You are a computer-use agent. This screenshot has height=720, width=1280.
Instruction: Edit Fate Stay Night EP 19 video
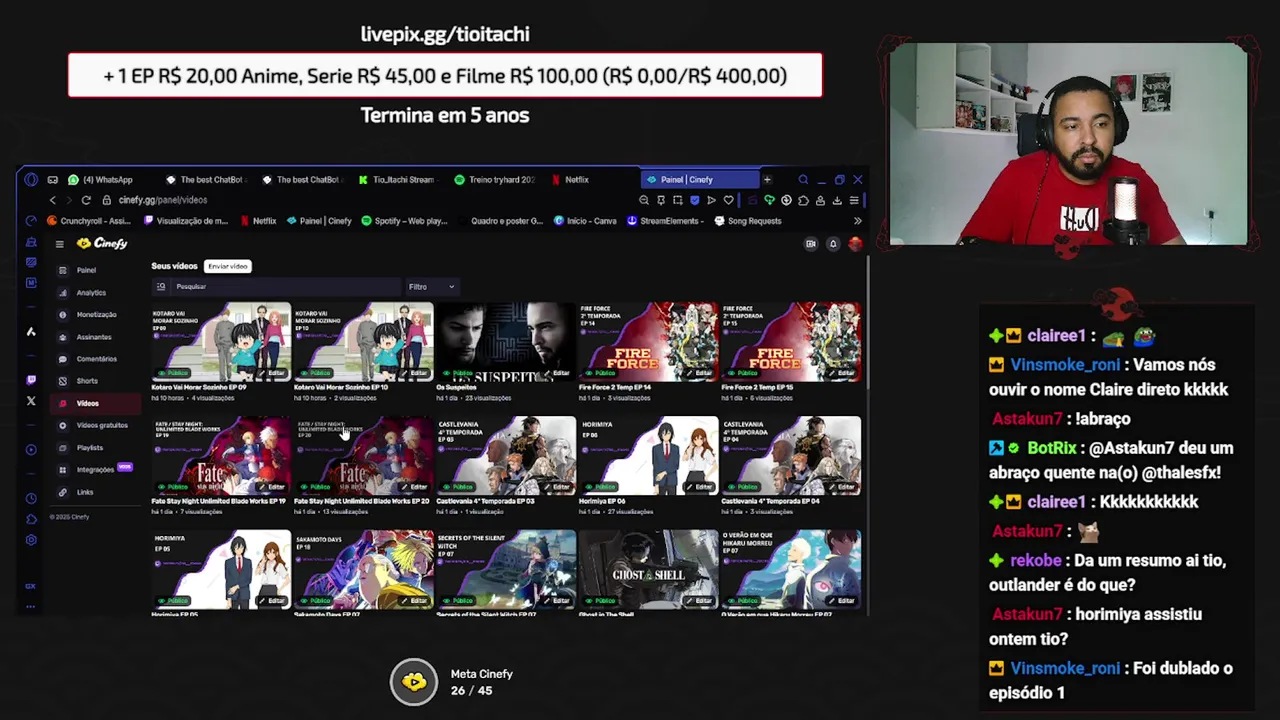272,487
